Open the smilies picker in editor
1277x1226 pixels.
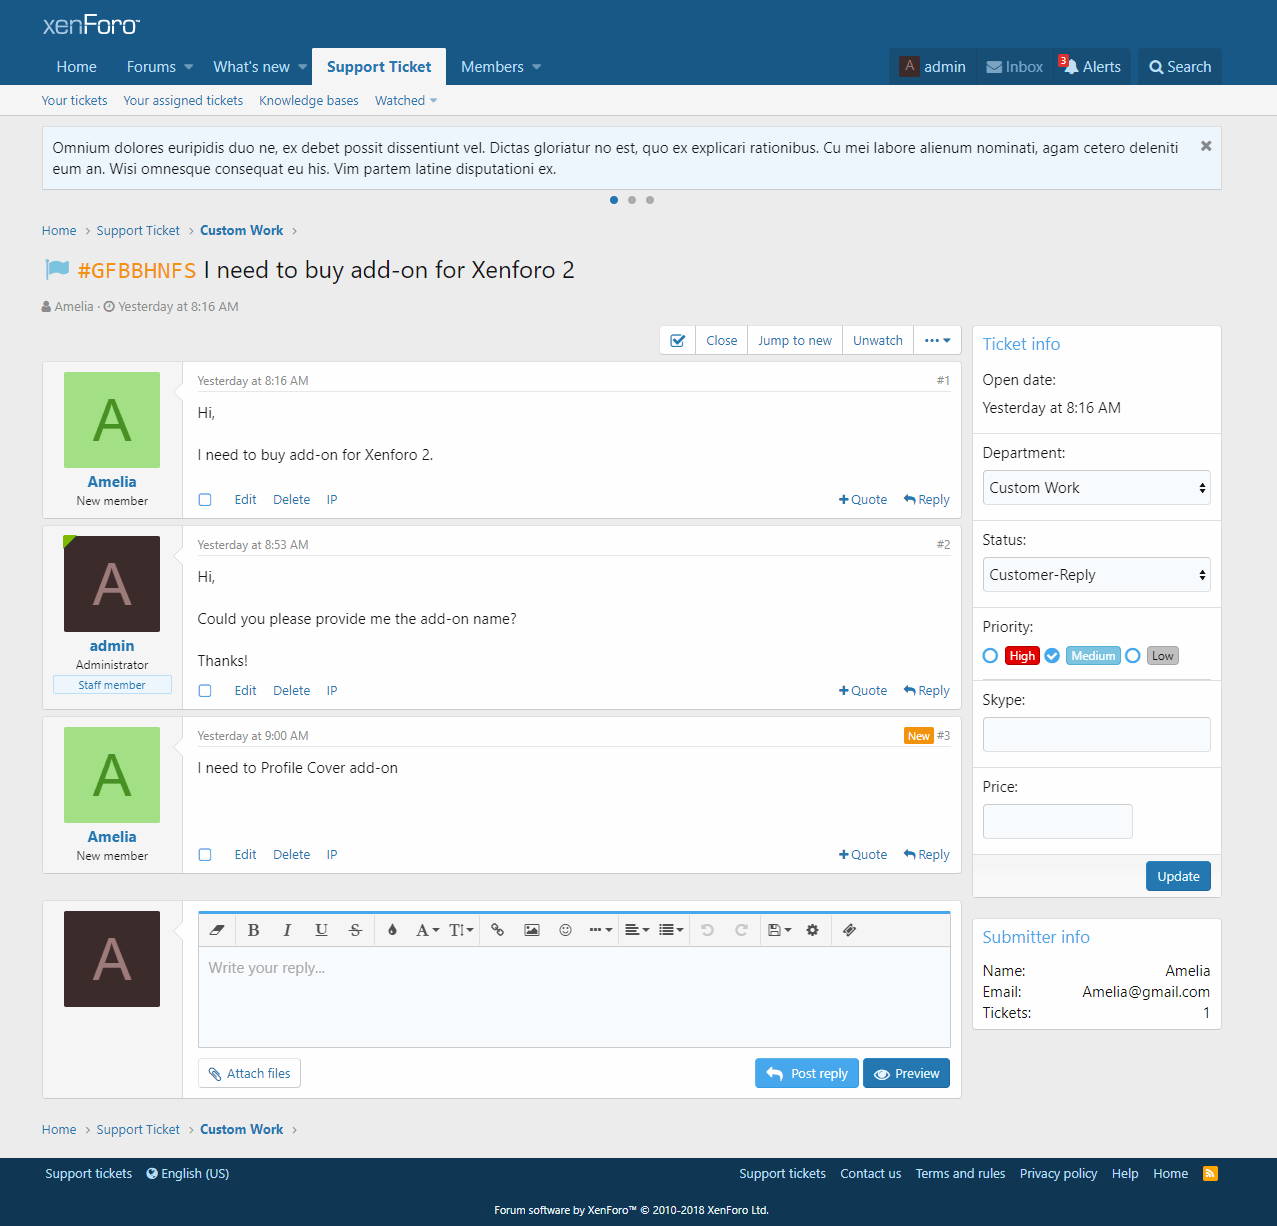[x=565, y=930]
